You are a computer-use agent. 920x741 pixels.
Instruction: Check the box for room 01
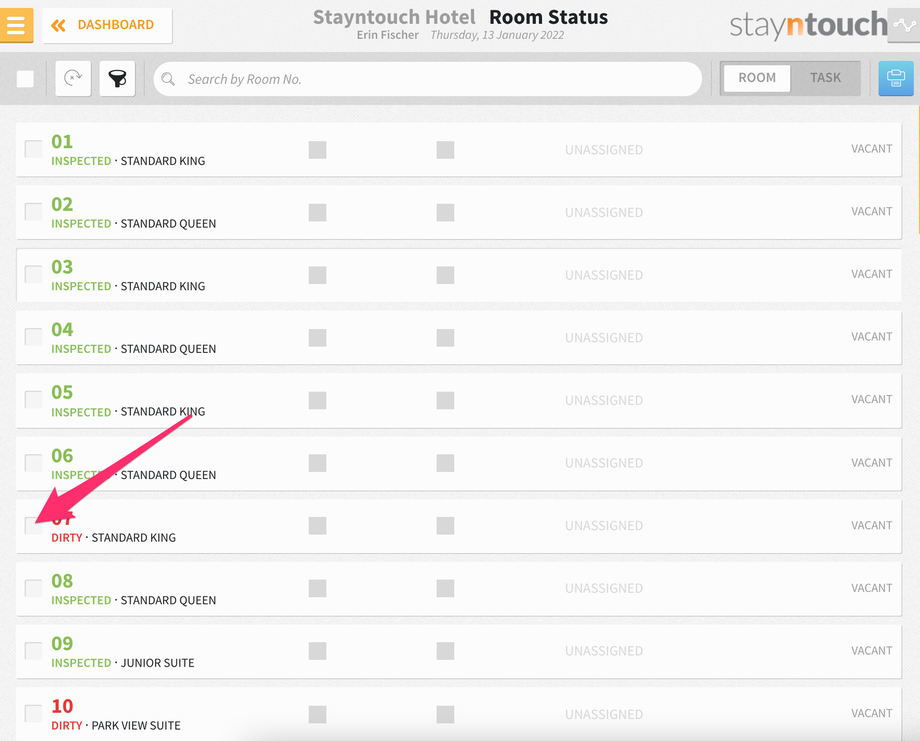[x=33, y=149]
